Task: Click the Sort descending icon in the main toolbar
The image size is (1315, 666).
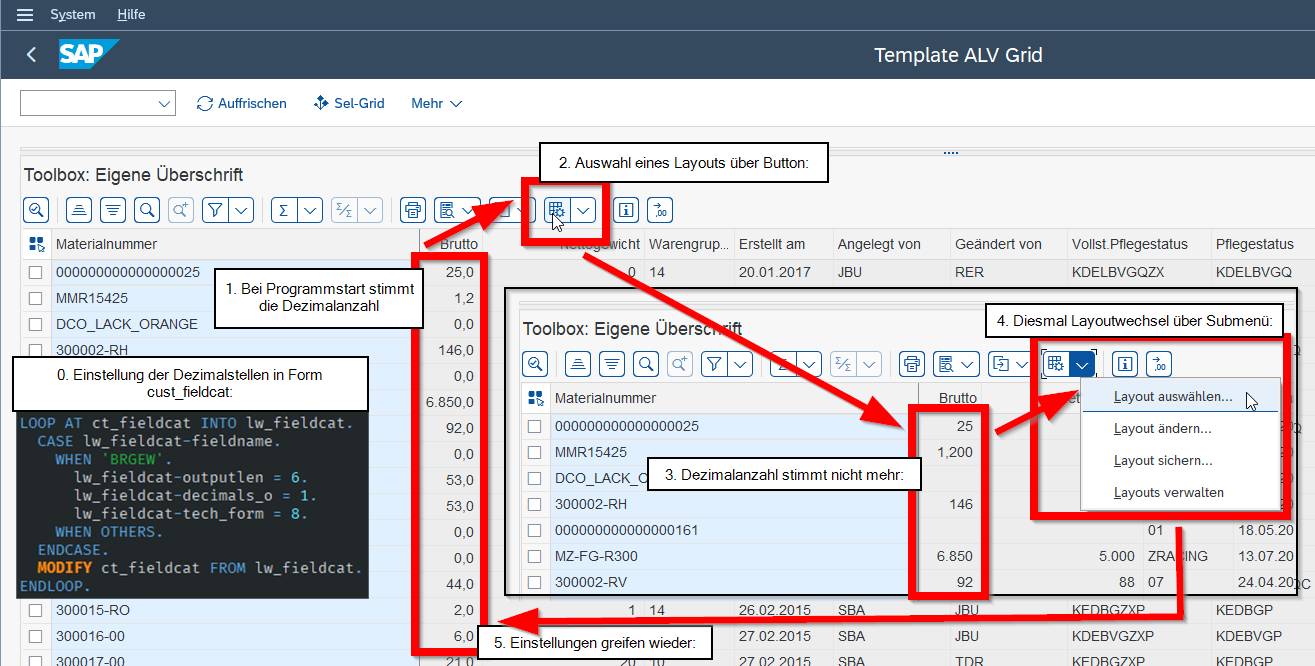Action: click(114, 210)
